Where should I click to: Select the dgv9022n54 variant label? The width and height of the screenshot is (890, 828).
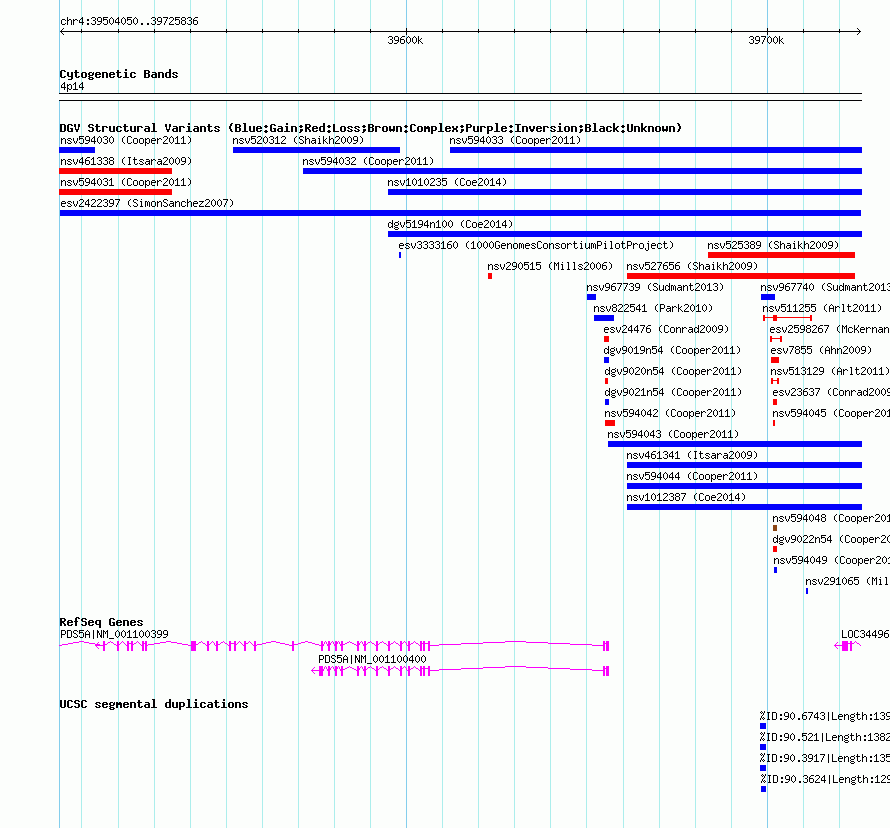(831, 539)
